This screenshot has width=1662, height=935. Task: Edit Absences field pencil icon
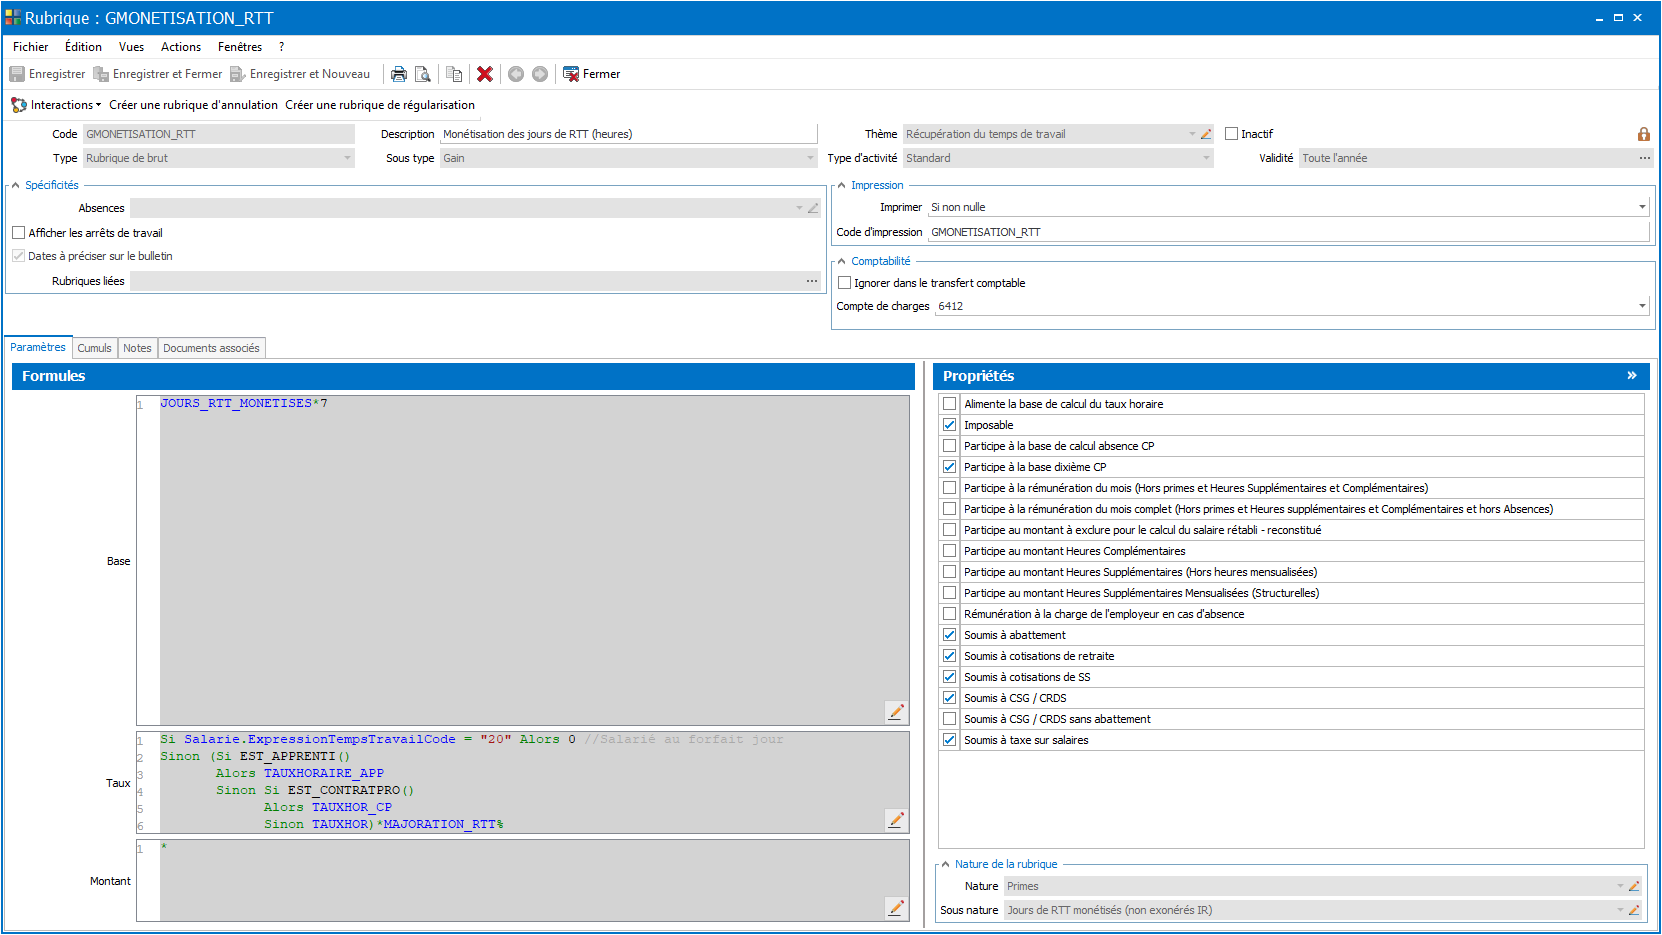click(813, 208)
